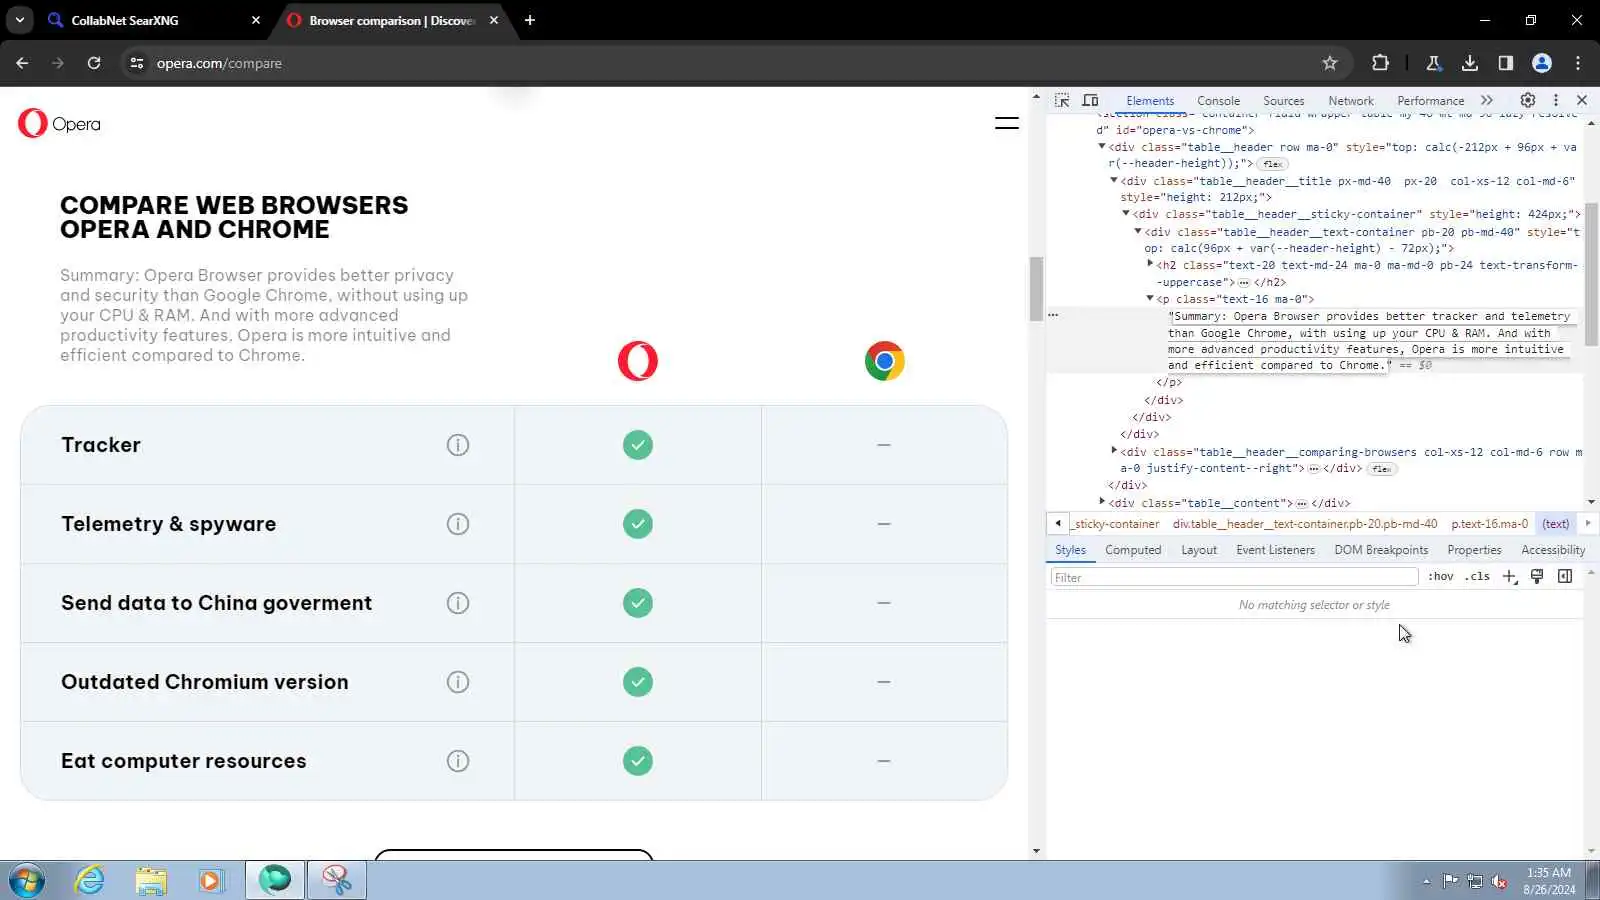Open Windows Explorer from taskbar

(x=151, y=881)
